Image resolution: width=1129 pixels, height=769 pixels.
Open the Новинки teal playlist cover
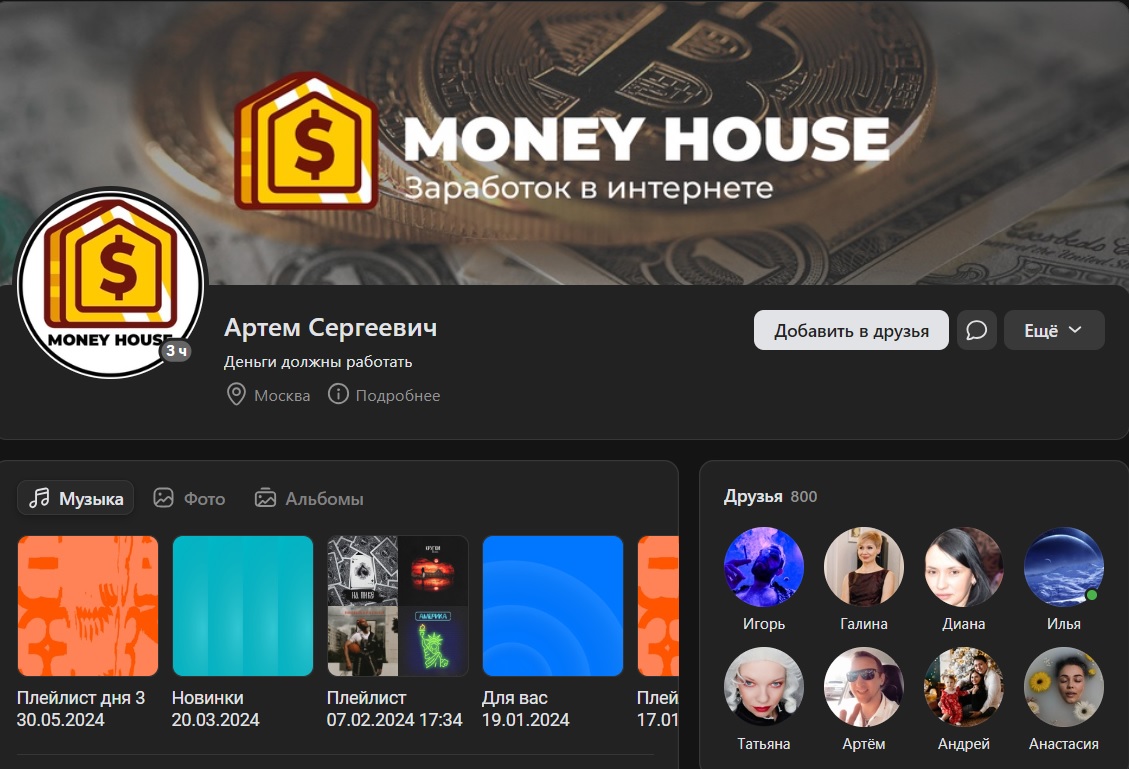pos(243,606)
